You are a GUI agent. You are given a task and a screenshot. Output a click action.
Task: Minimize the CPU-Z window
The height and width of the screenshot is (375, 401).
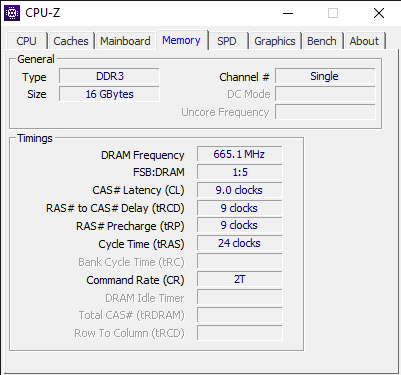pyautogui.click(x=288, y=13)
